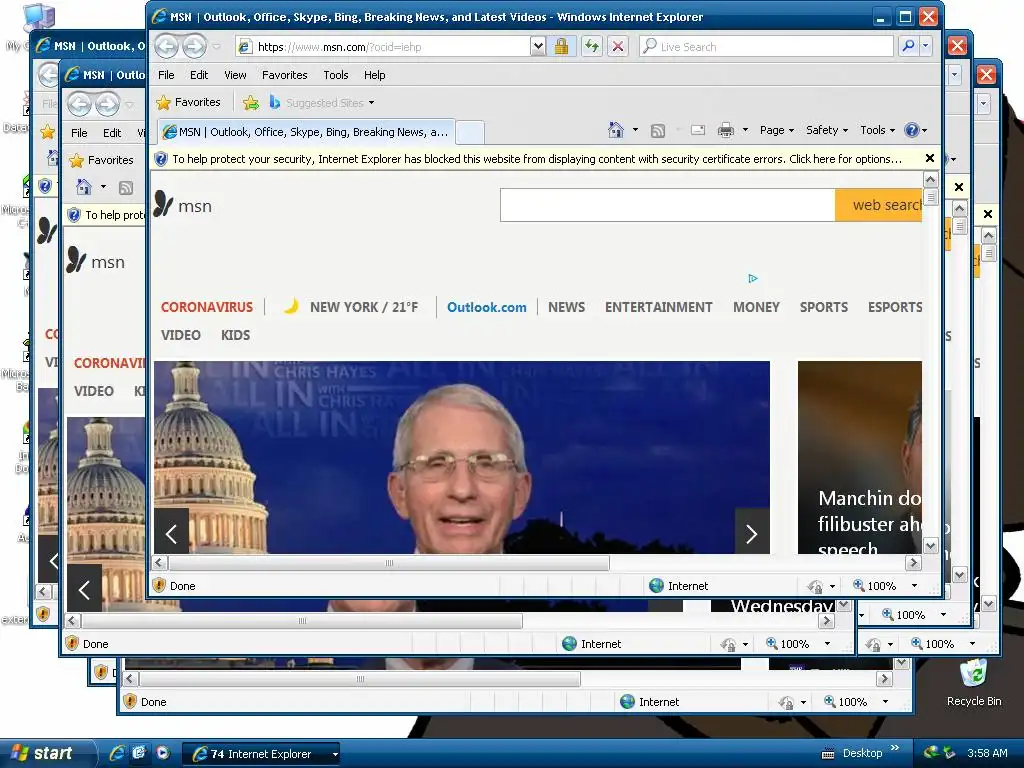Show previous slide in news carousel
Image resolution: width=1024 pixels, height=768 pixels.
tap(172, 533)
